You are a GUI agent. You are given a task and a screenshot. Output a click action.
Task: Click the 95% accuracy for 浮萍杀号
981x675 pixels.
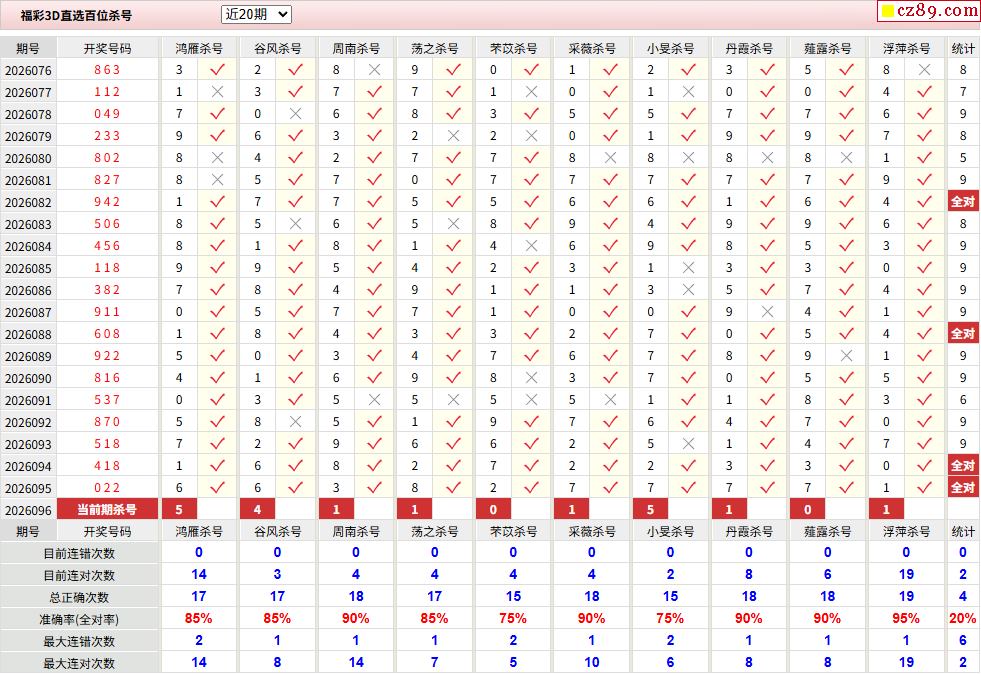pyautogui.click(x=906, y=619)
